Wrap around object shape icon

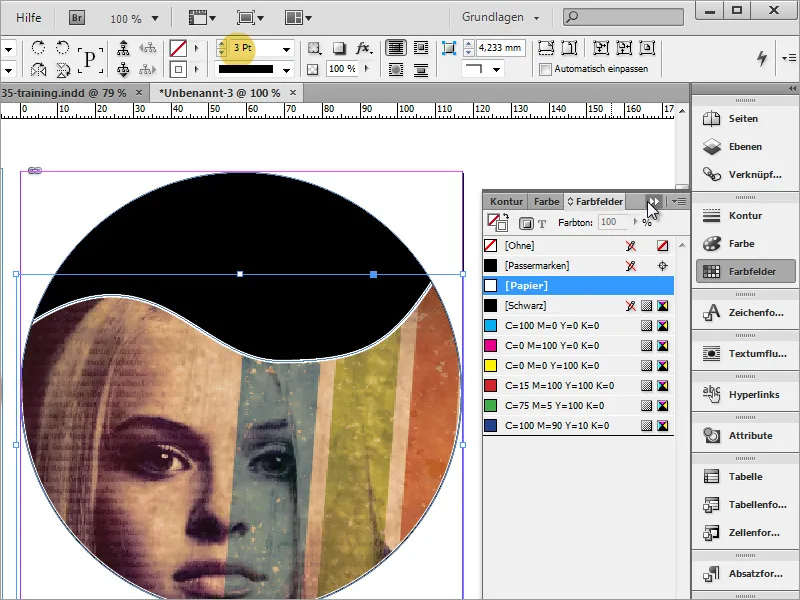coord(396,69)
